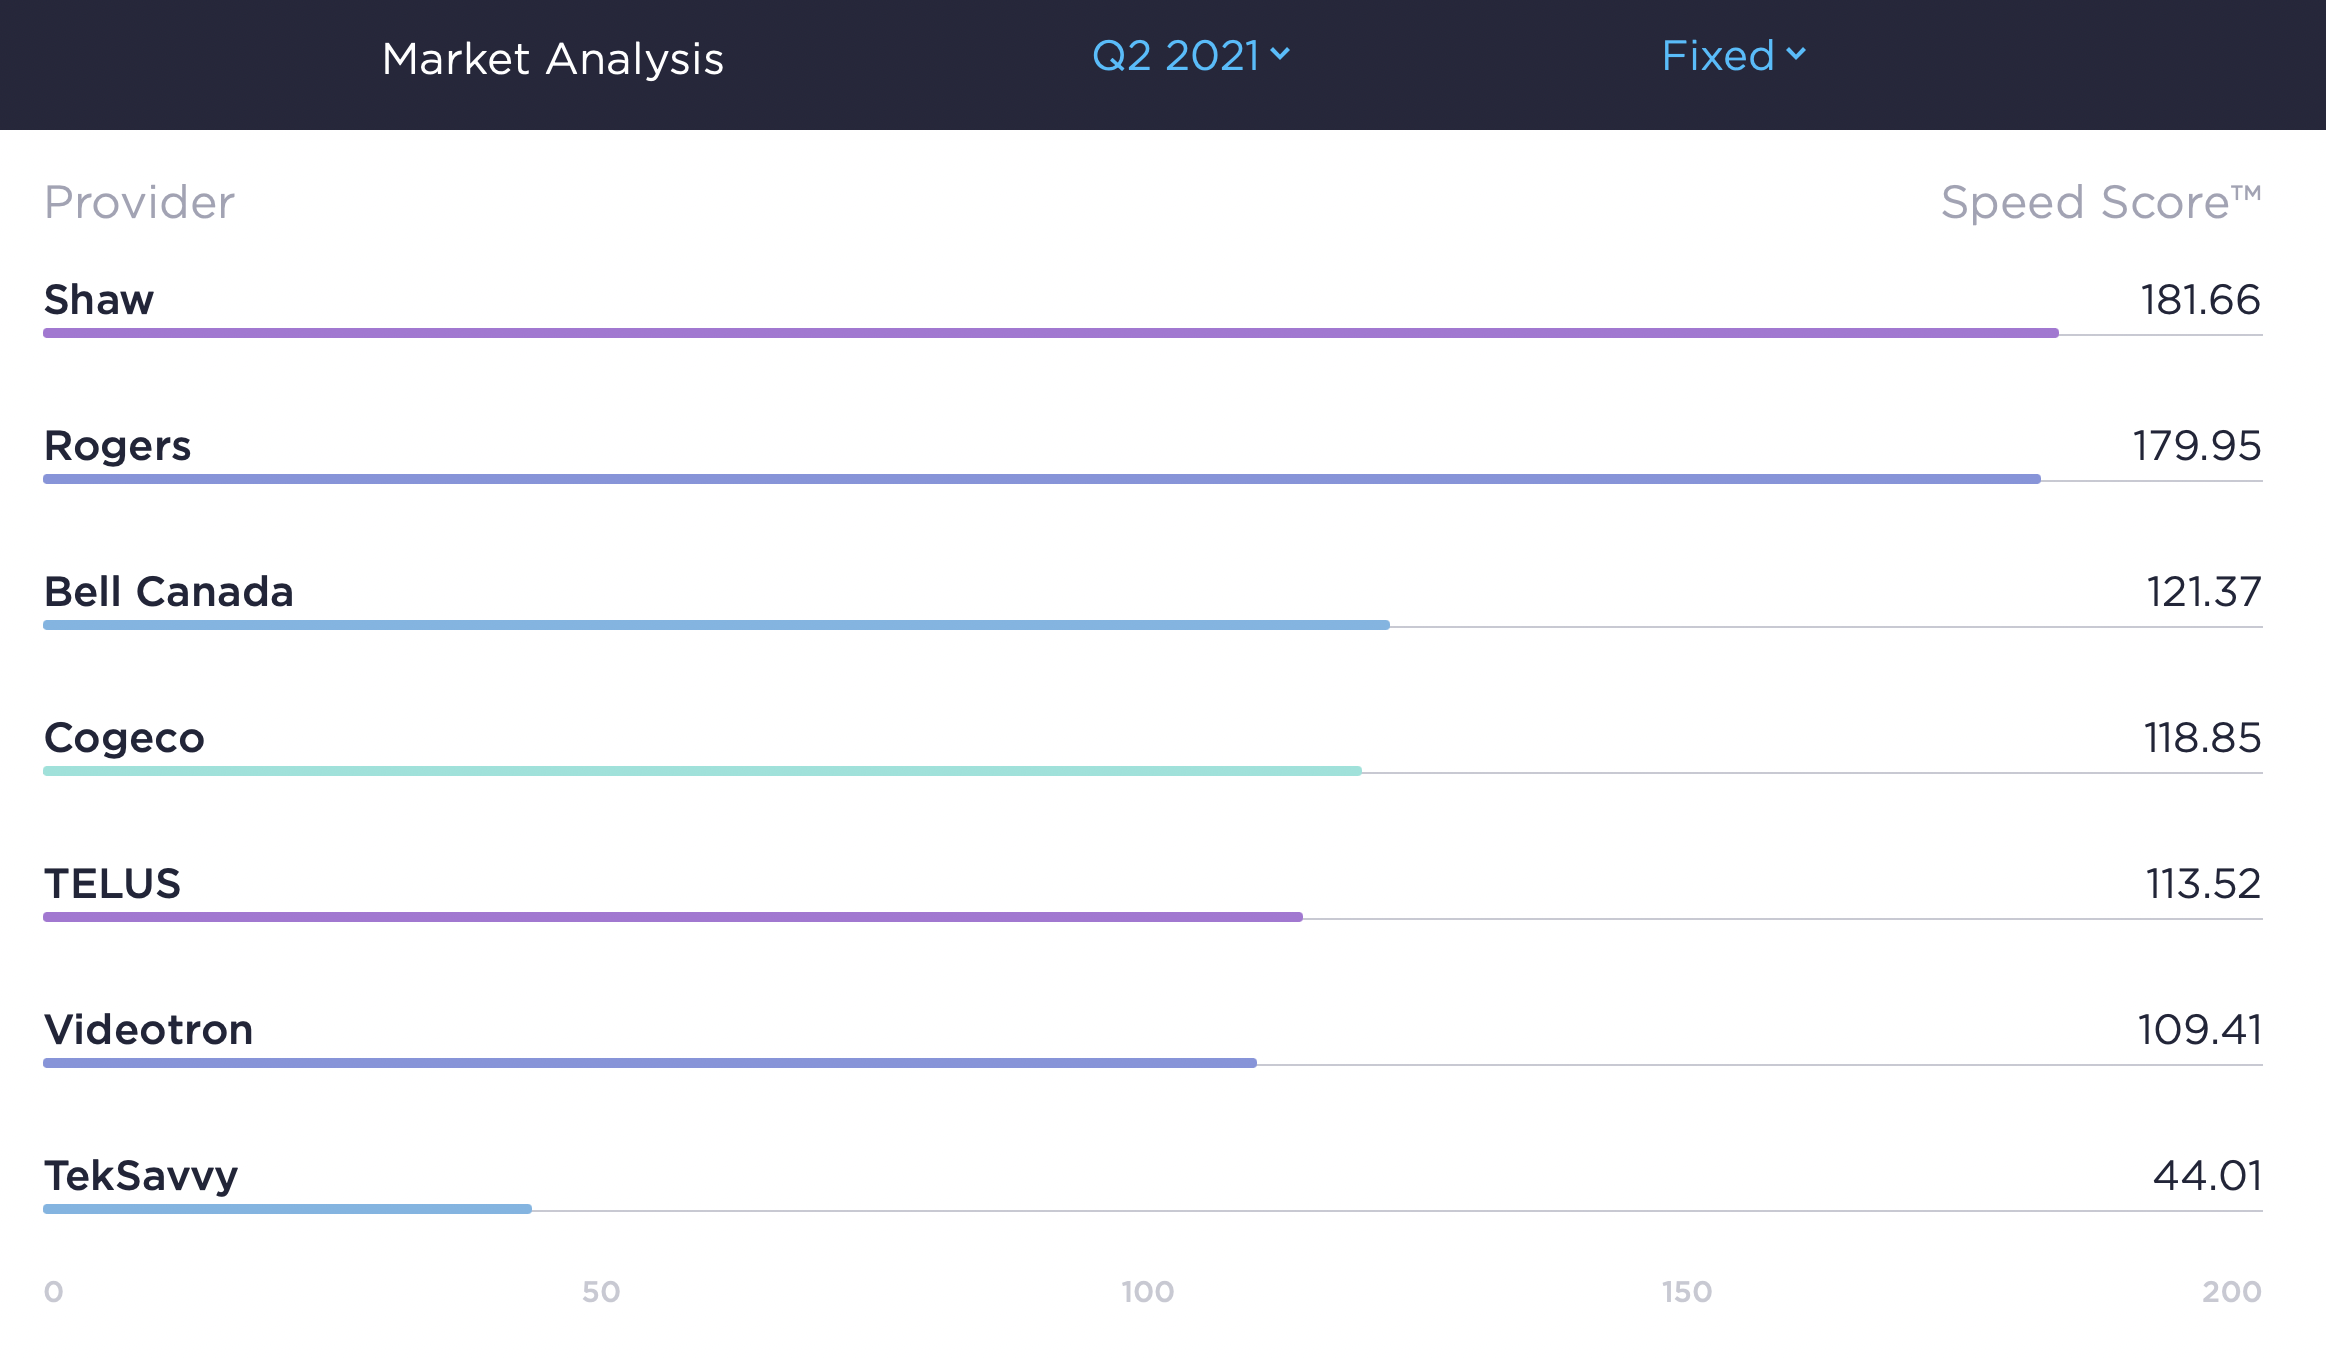Image resolution: width=2326 pixels, height=1358 pixels.
Task: Click the Bell Canada provider label
Action: pos(168,591)
